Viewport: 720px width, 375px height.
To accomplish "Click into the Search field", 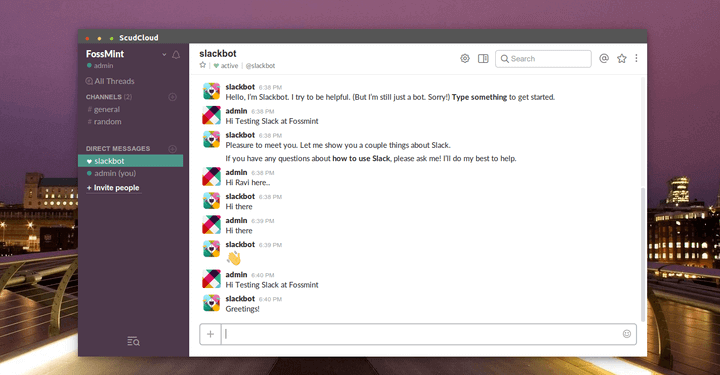I will click(x=543, y=59).
